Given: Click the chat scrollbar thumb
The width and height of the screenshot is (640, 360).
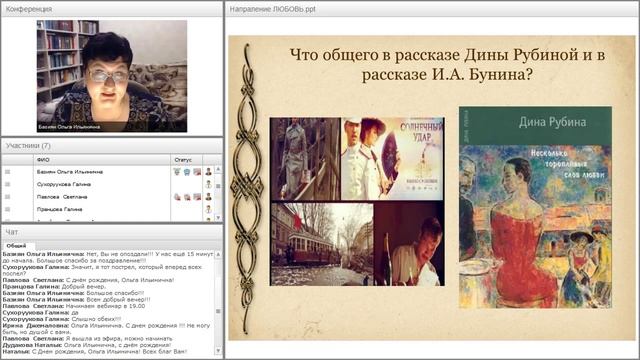Looking at the screenshot, I should coord(218,311).
